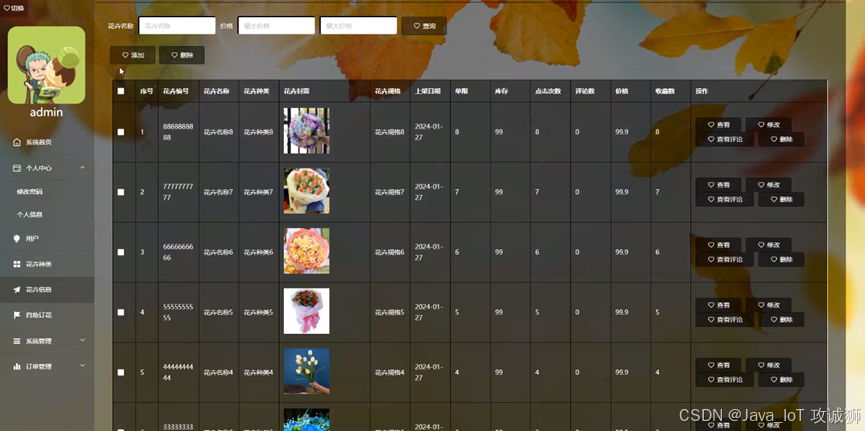This screenshot has height=431, width=865.
Task: Open the cover thumbnail of 花卉名称4
Action: (307, 371)
